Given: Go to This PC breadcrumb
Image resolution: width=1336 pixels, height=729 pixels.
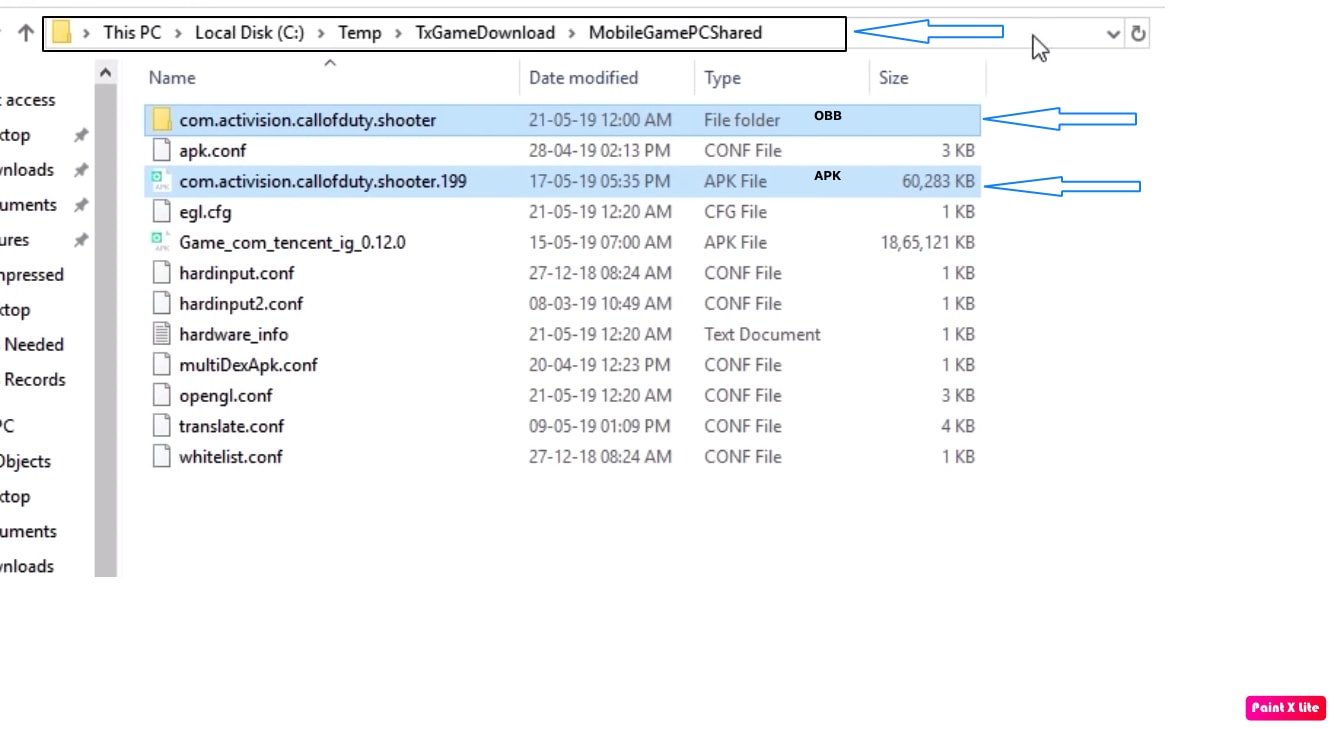Looking at the screenshot, I should pos(132,33).
